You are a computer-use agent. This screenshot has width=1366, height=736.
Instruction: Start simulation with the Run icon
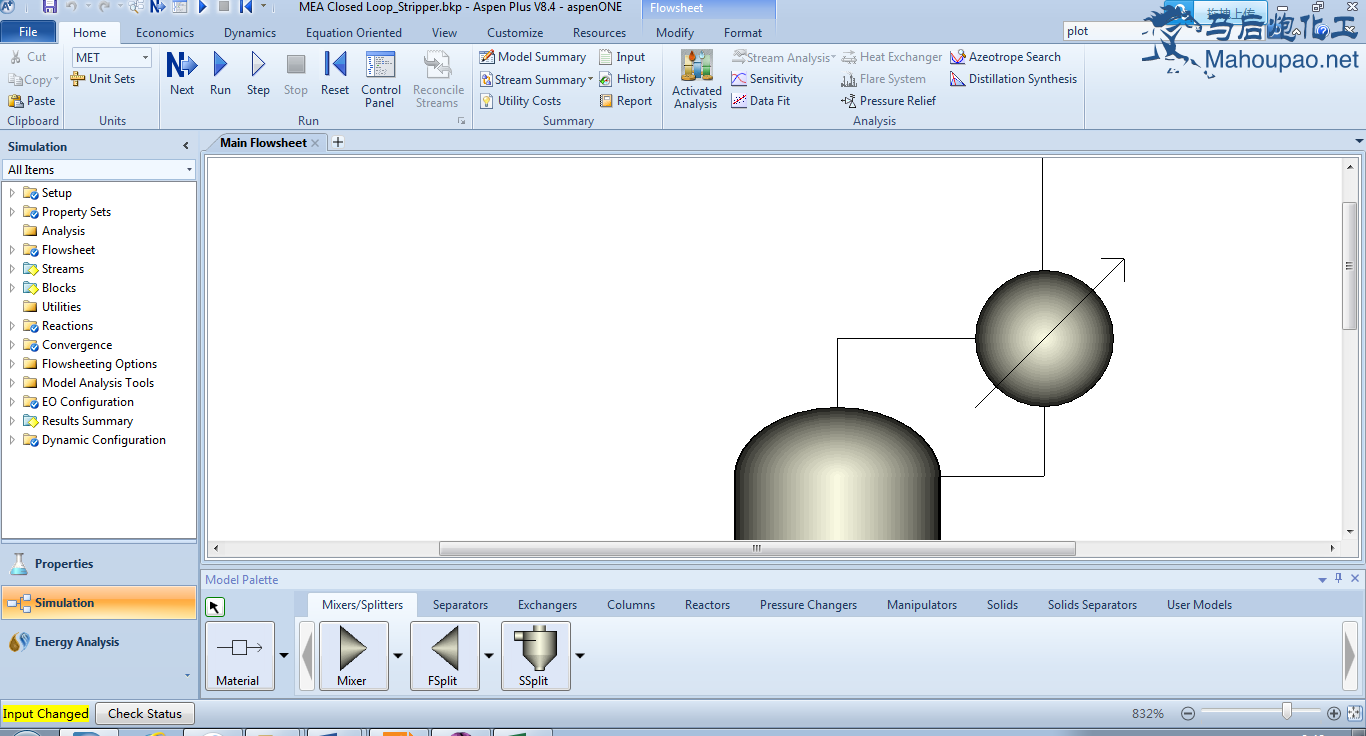click(x=220, y=74)
